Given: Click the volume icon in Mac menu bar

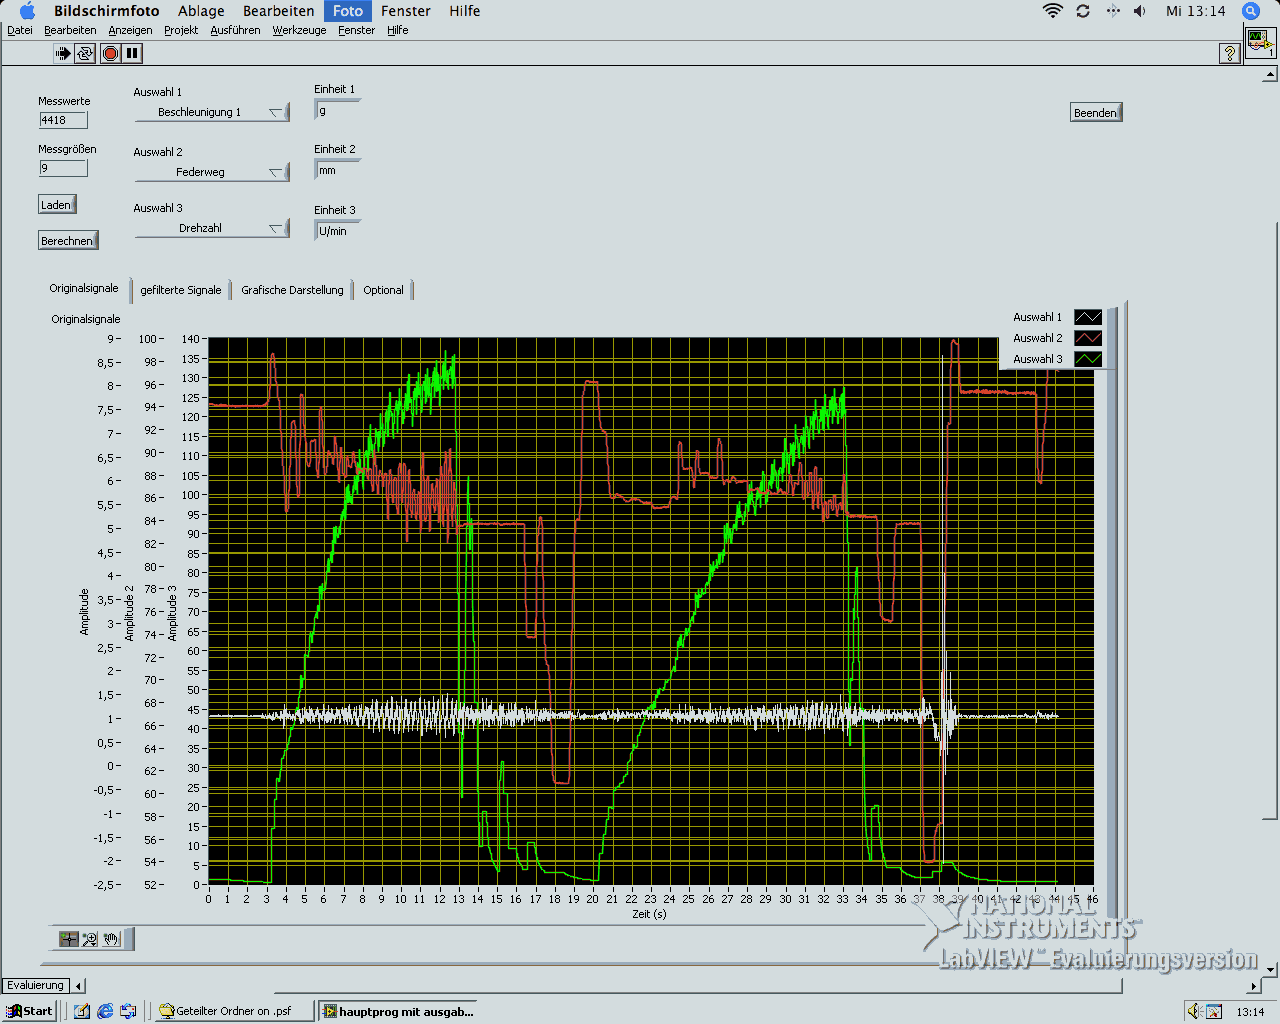Looking at the screenshot, I should click(x=1140, y=11).
